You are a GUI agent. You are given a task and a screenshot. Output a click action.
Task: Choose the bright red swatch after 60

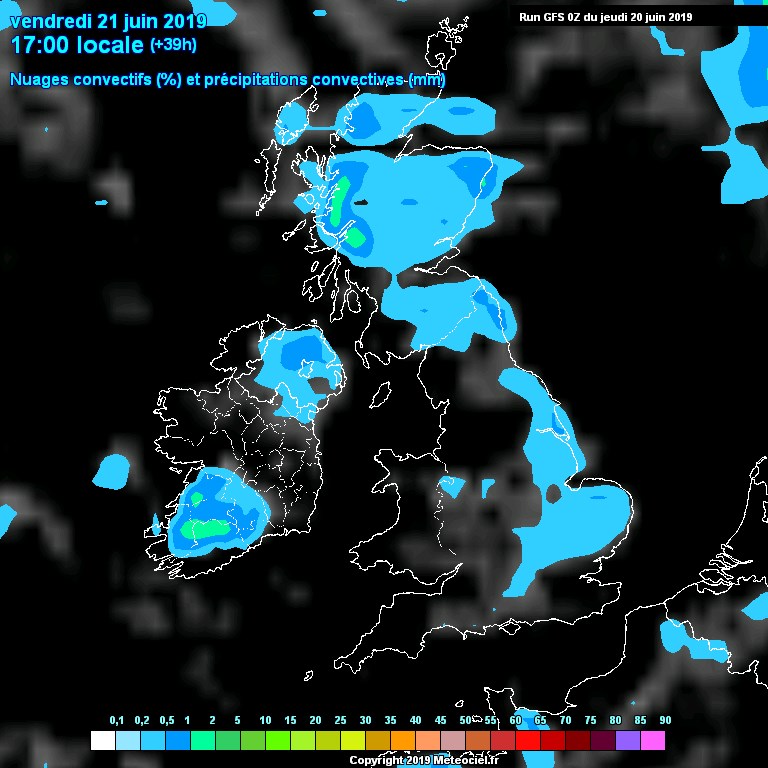pos(527,741)
